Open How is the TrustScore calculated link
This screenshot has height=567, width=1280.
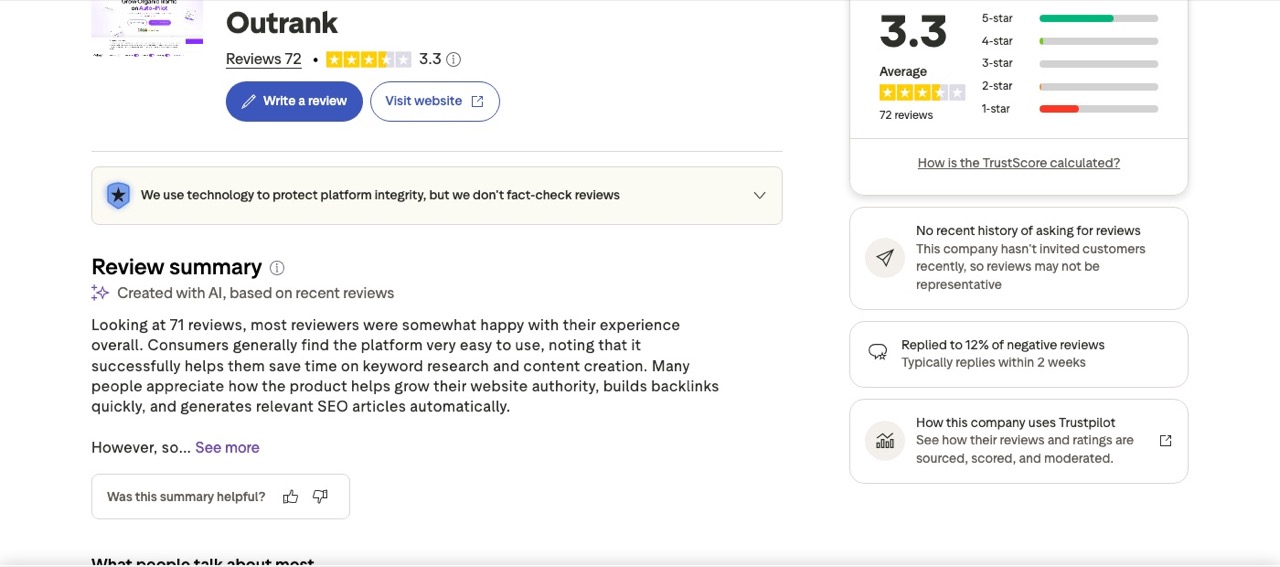click(x=1019, y=163)
